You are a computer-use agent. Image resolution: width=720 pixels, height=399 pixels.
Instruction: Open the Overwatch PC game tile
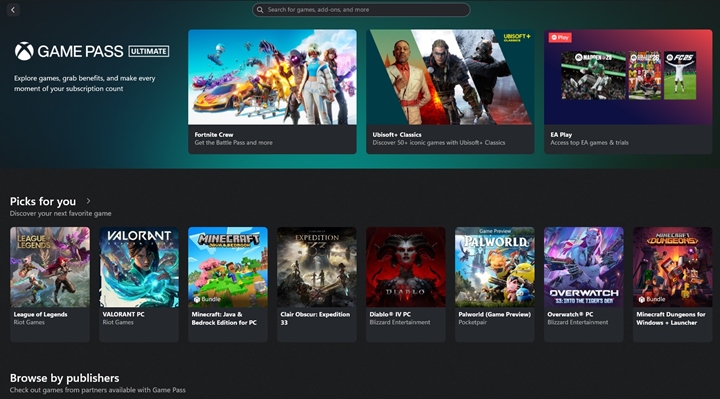pos(584,284)
